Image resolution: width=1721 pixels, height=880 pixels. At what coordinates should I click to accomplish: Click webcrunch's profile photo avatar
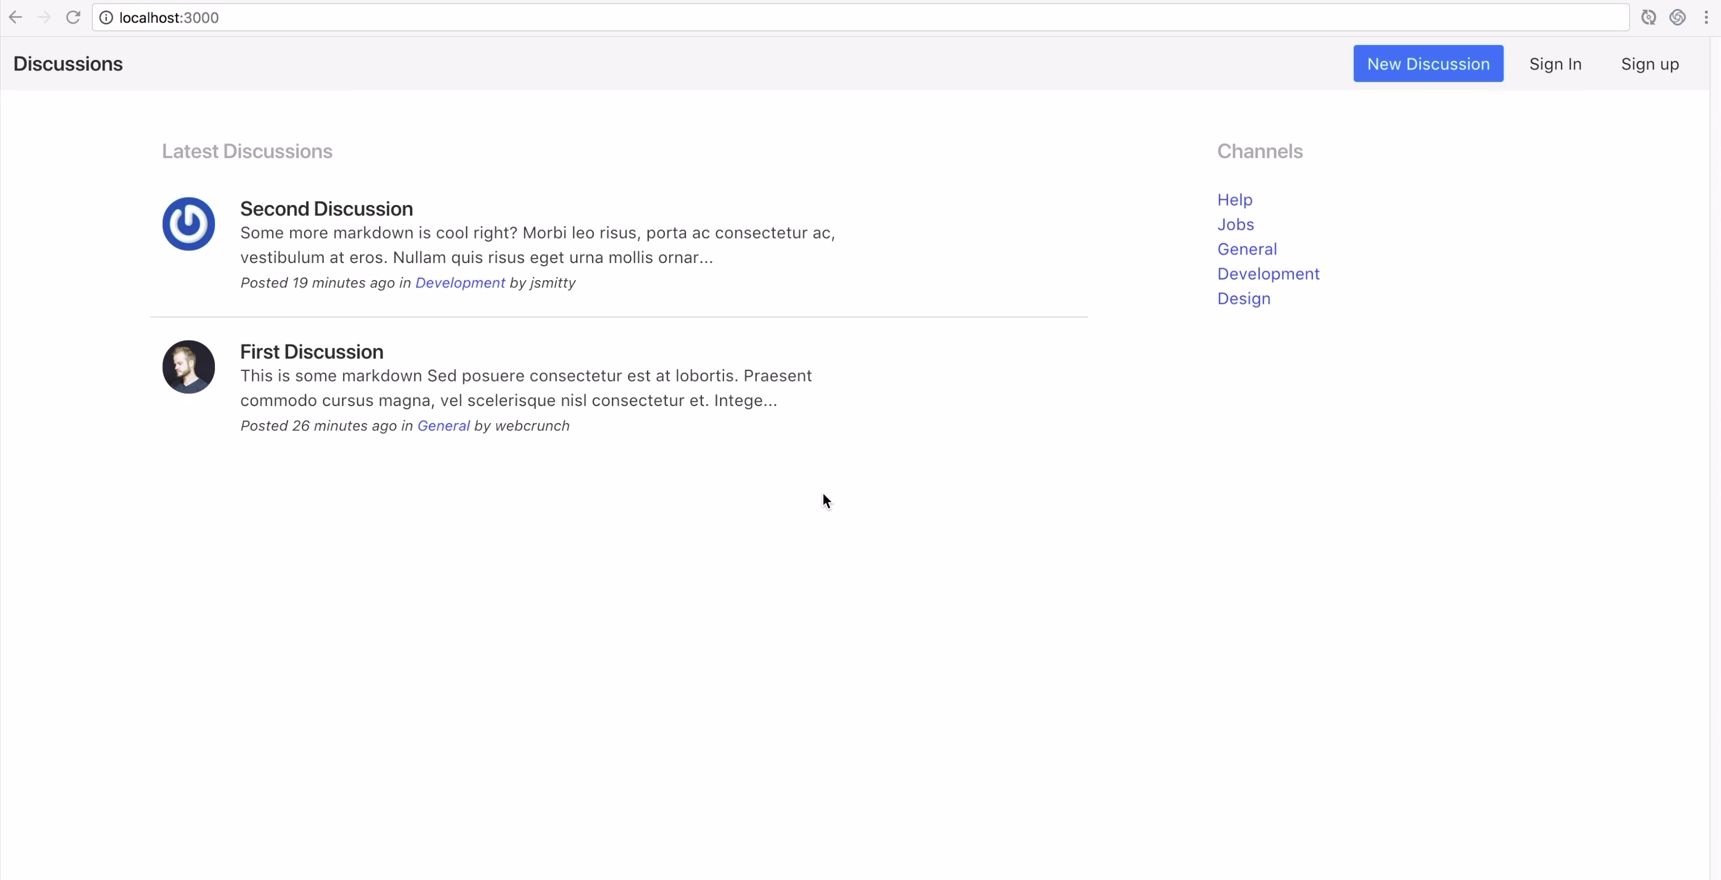point(188,367)
